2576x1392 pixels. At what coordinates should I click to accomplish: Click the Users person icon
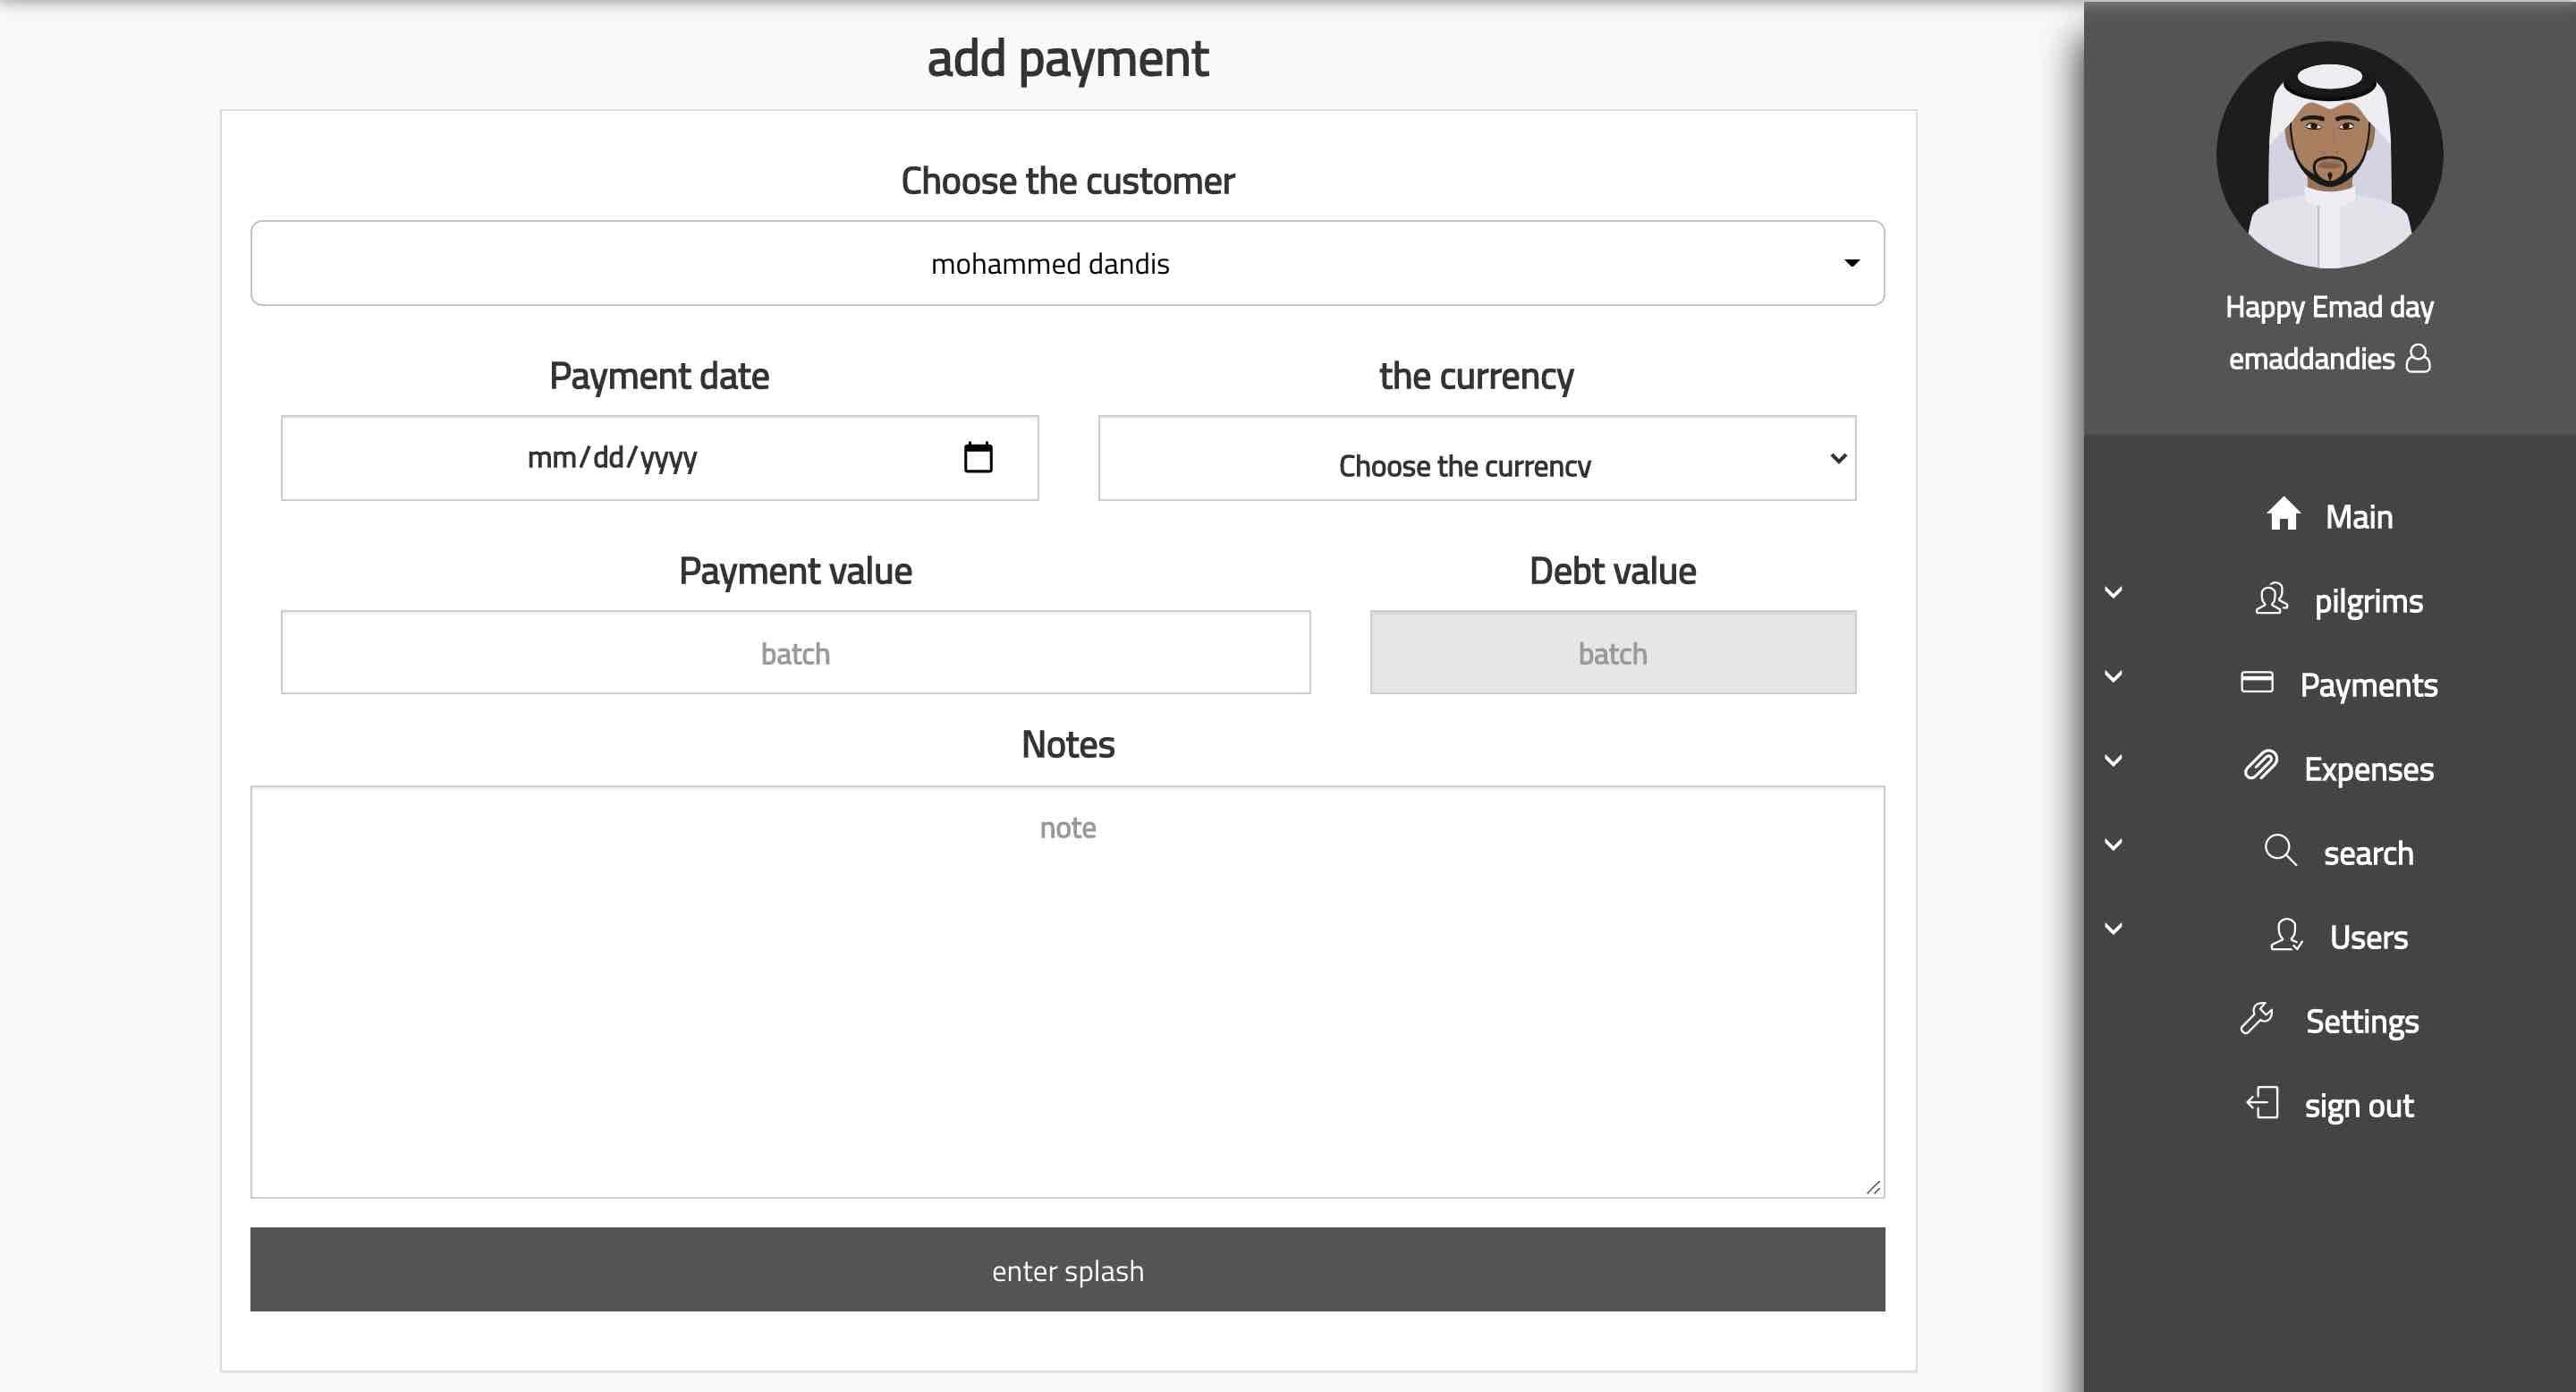2286,935
